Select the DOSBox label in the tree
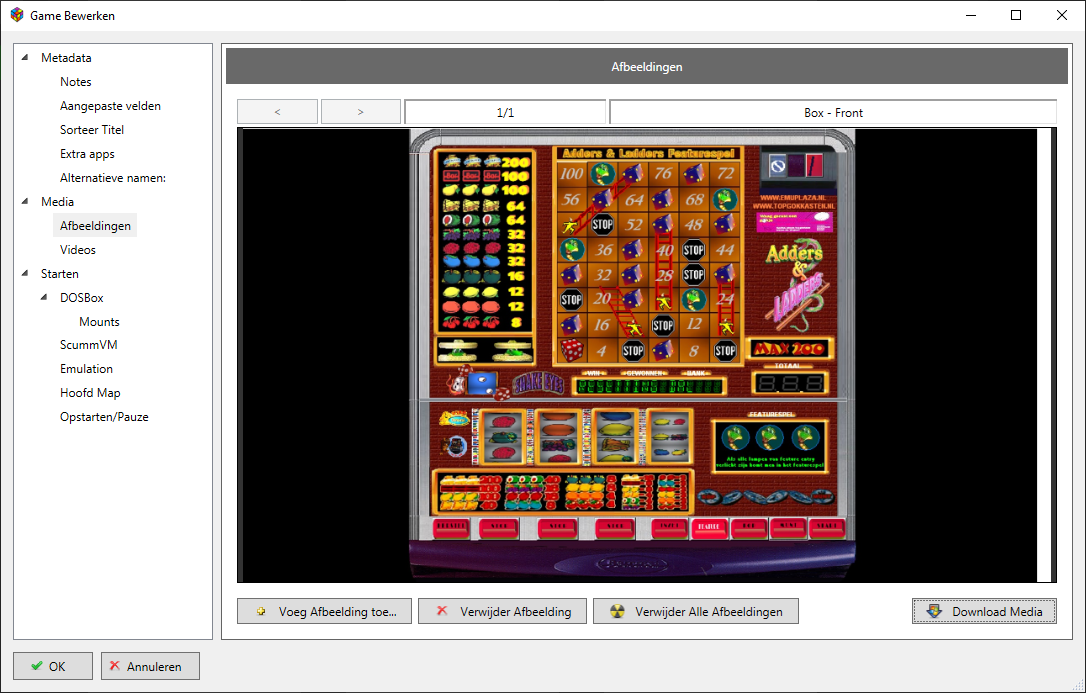 82,298
